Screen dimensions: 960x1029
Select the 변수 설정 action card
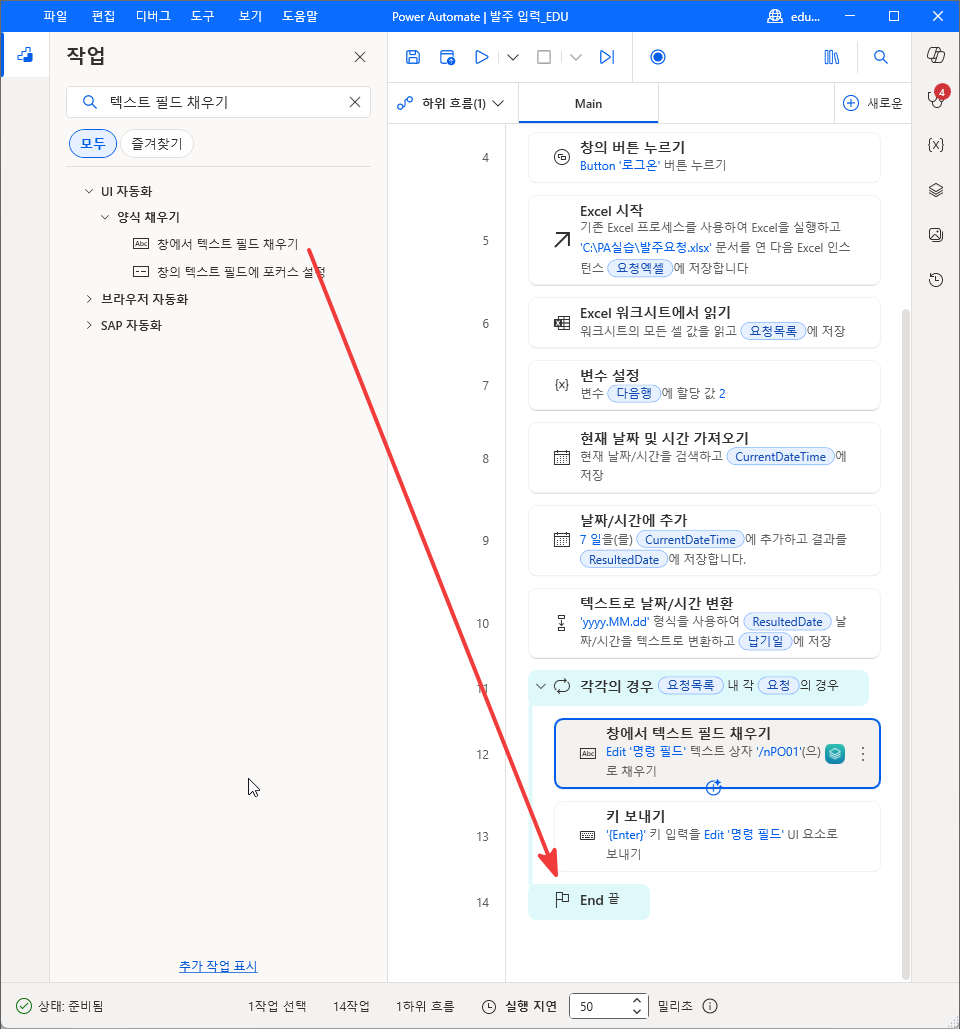pos(703,385)
